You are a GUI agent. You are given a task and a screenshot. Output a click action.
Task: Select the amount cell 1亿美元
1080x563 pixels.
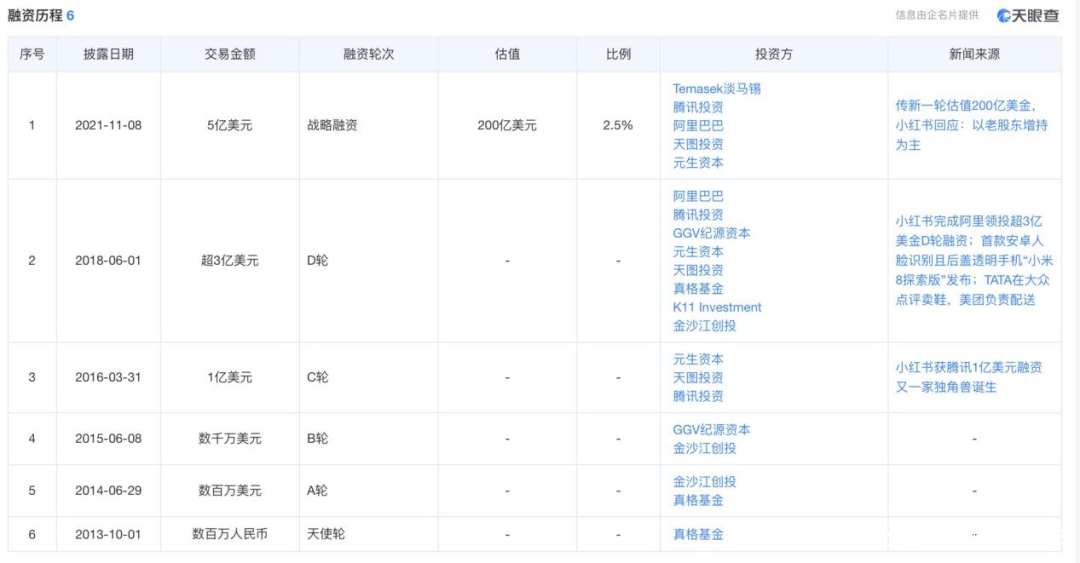pyautogui.click(x=229, y=378)
